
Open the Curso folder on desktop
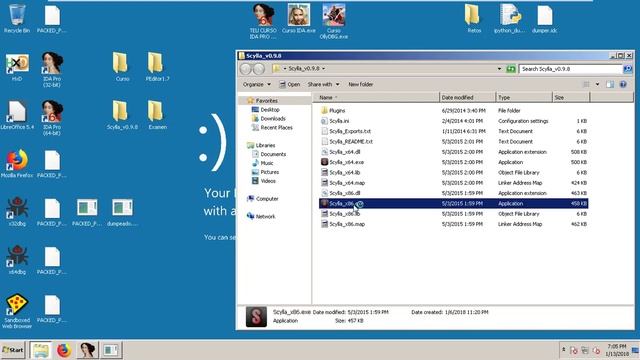(122, 67)
